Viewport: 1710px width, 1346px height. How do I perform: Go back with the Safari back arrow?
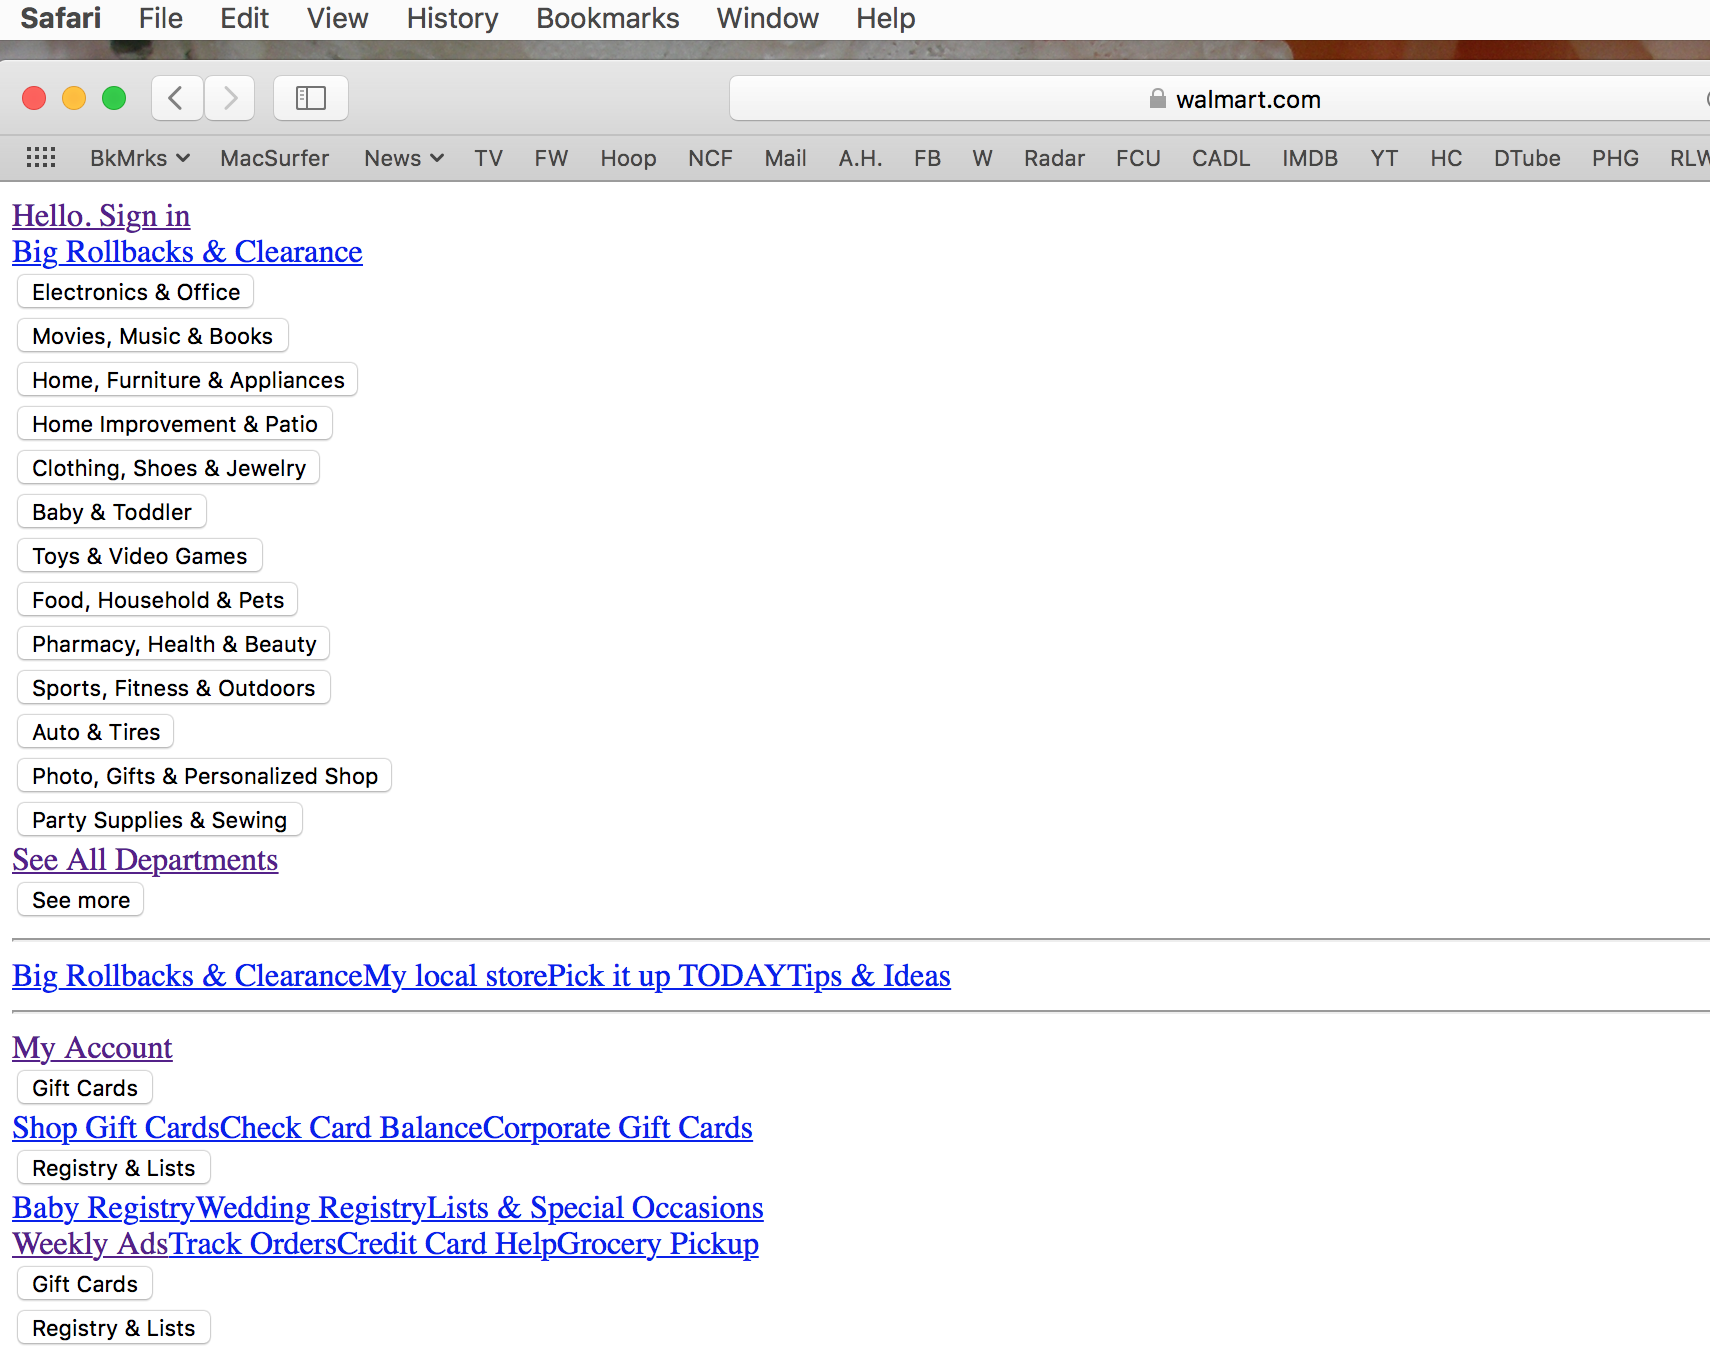[177, 98]
